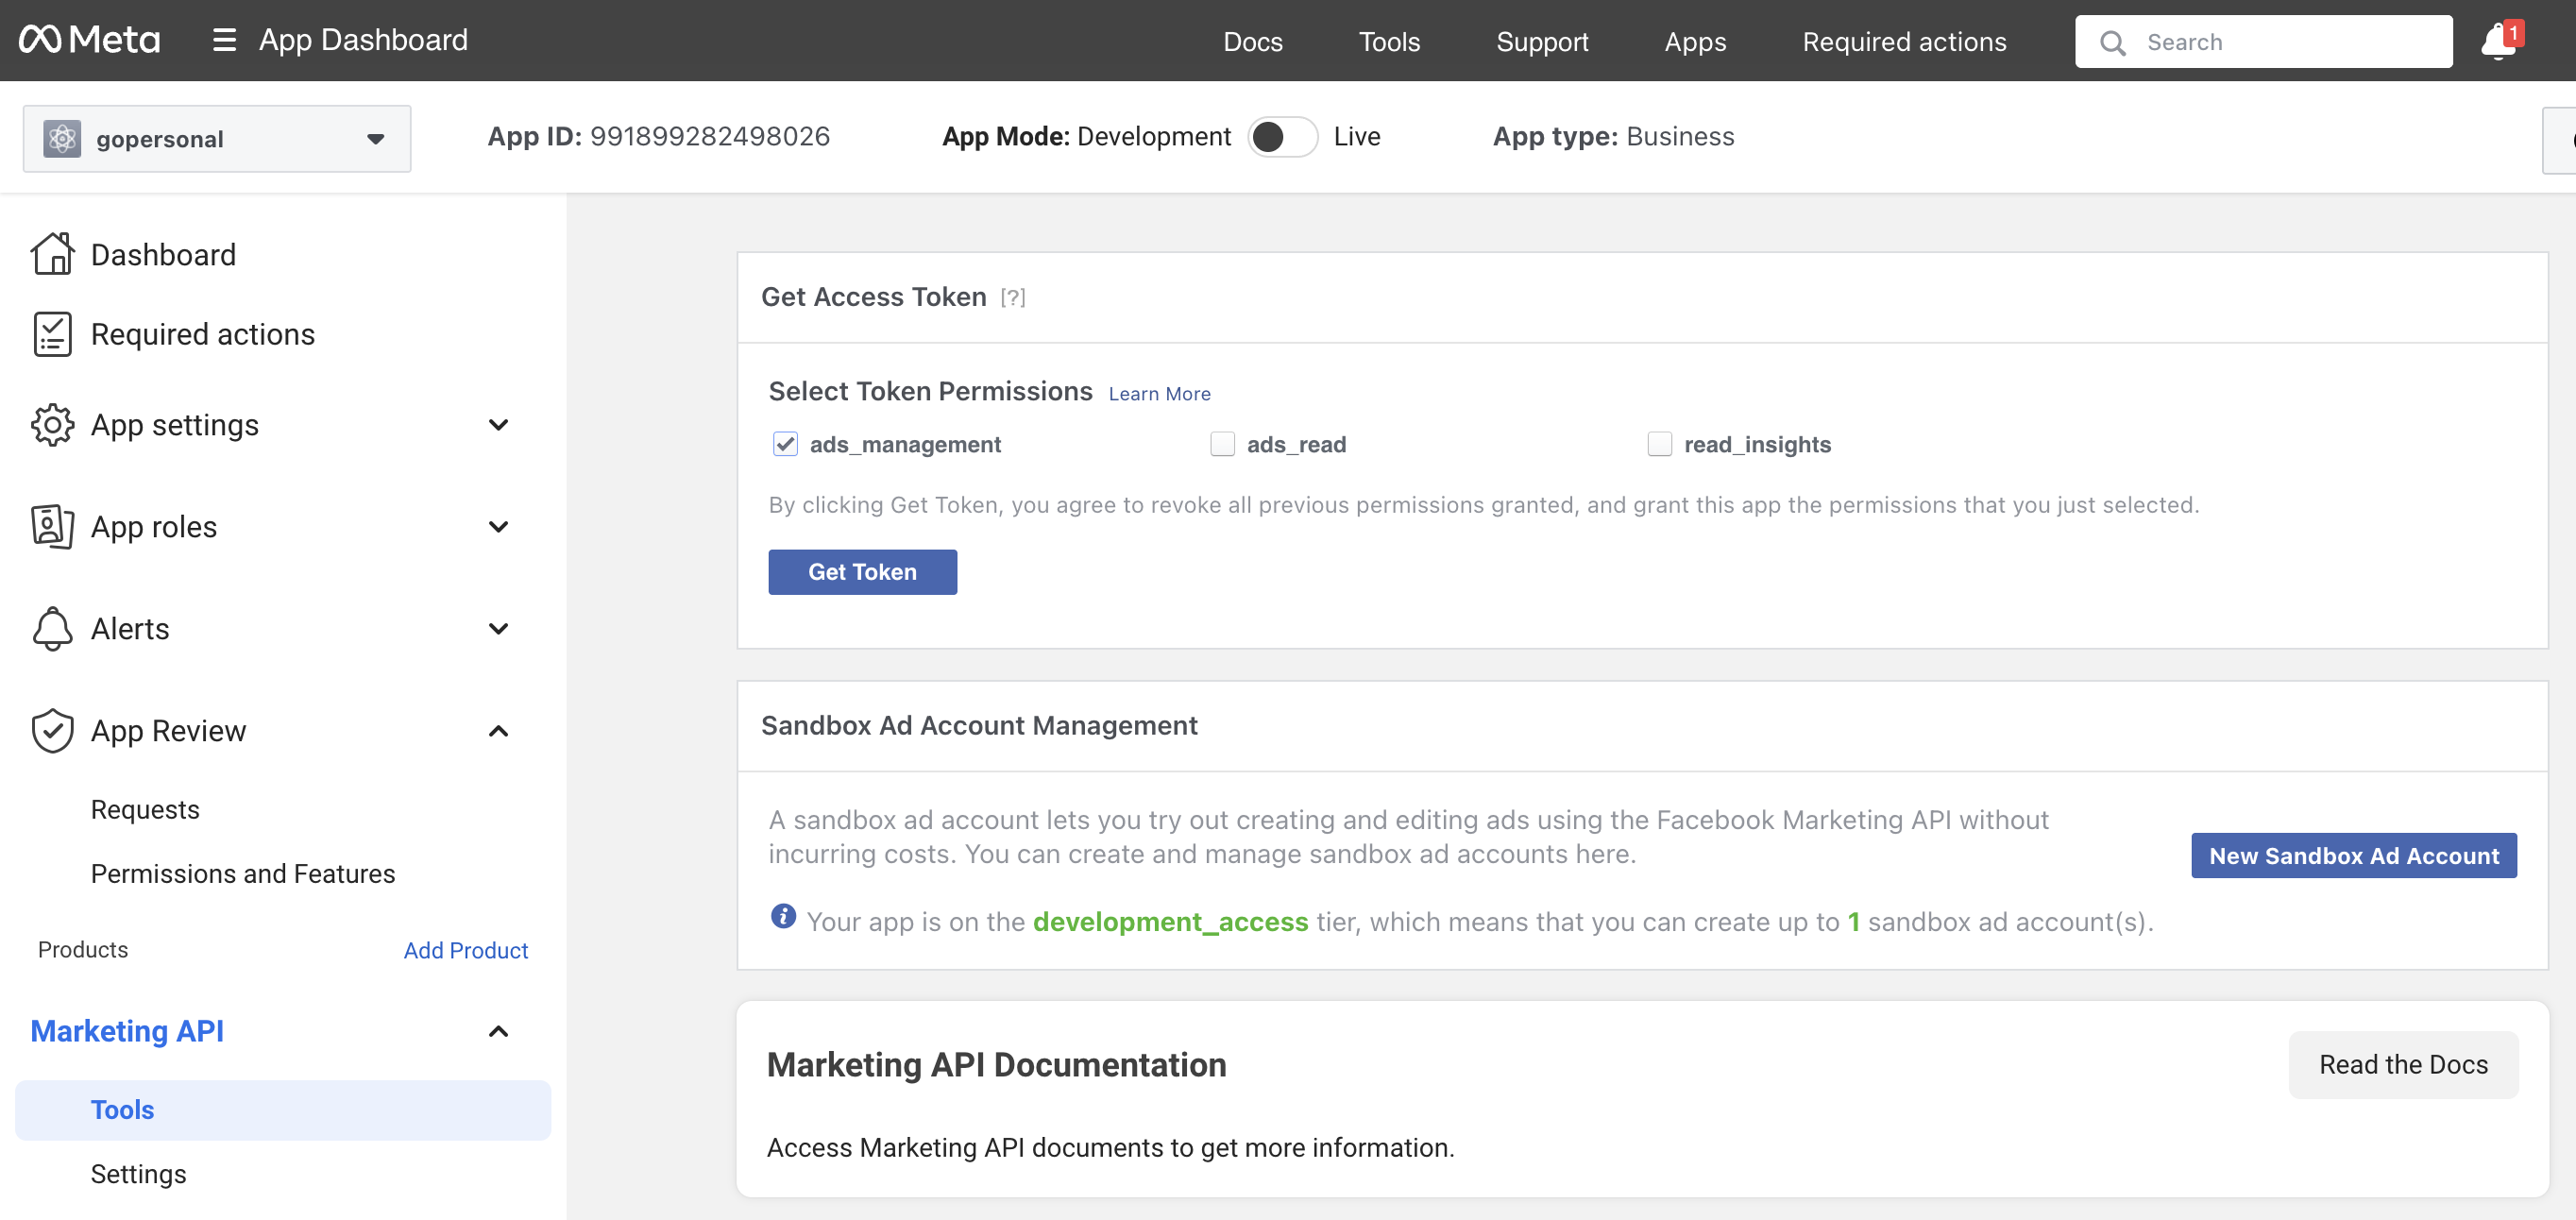Select Permissions and Features in sidebar

tap(243, 874)
